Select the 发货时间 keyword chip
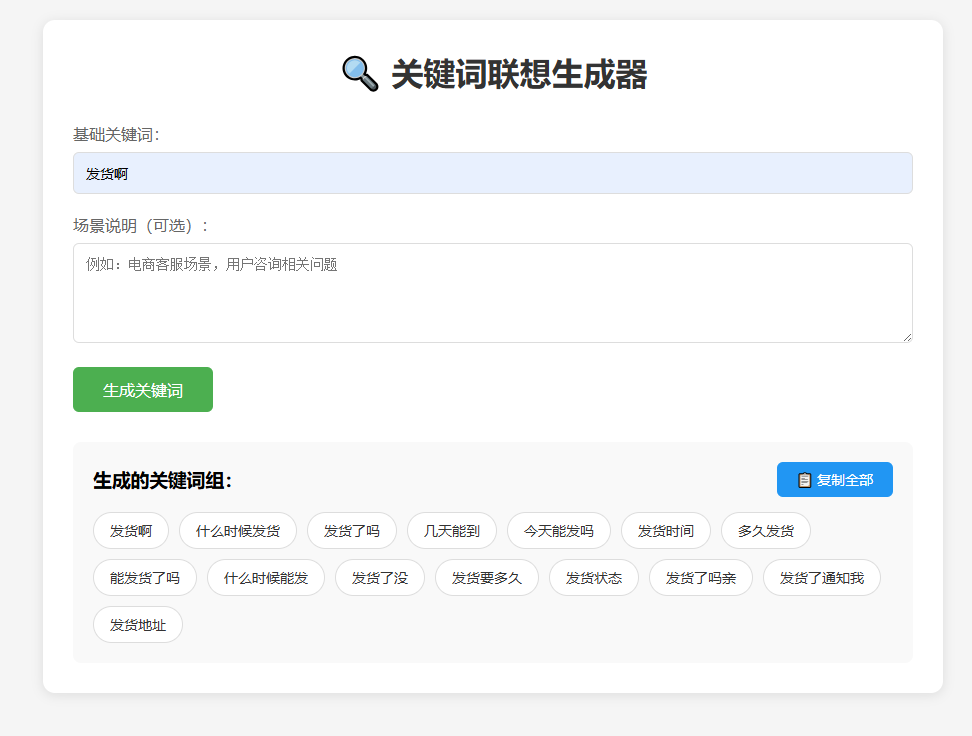 click(x=666, y=531)
